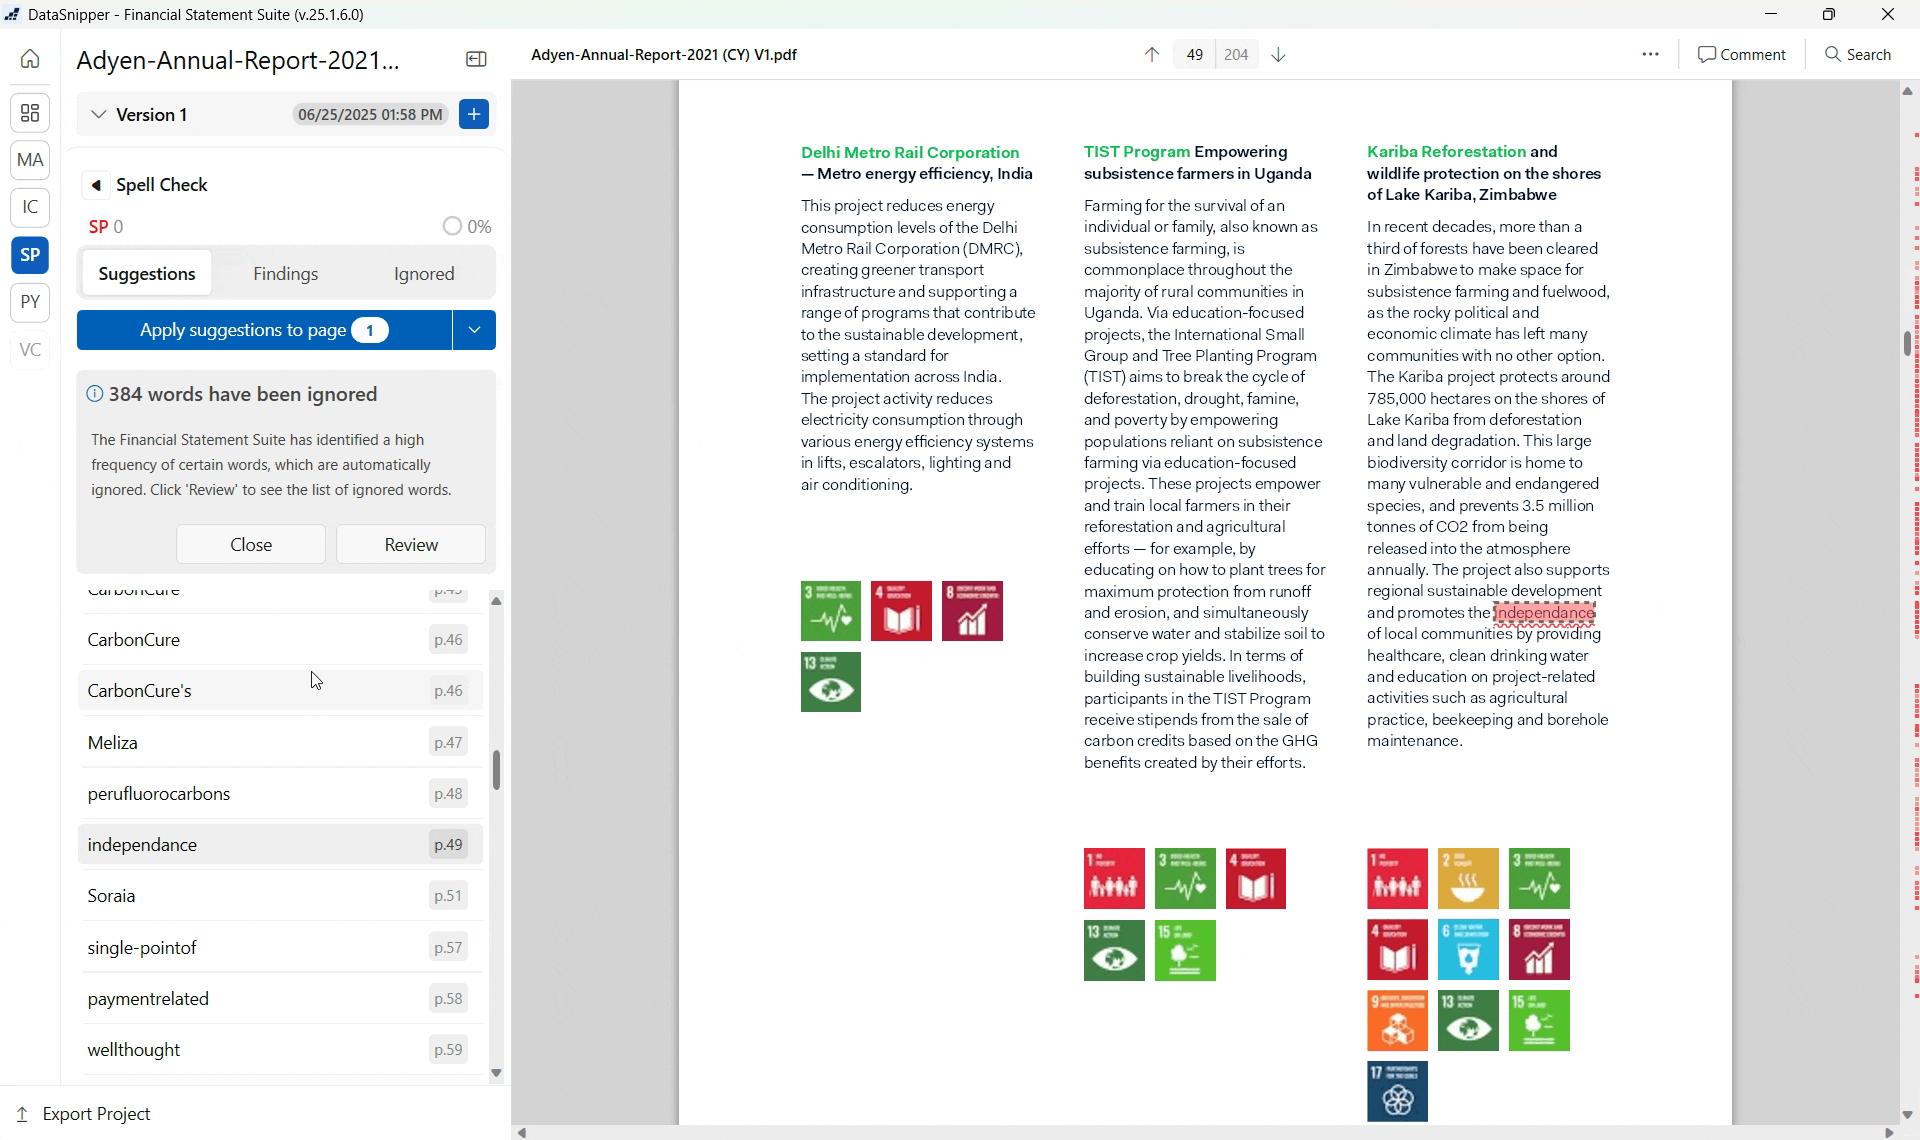Collapse the side panel with panel icon
Screen dimensions: 1920x1140
[x=476, y=60]
